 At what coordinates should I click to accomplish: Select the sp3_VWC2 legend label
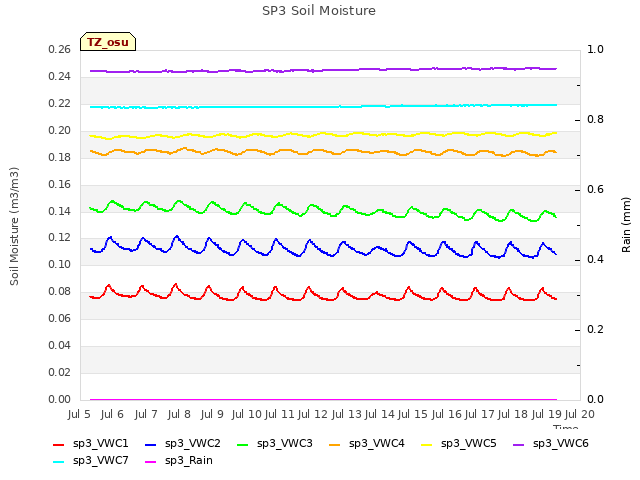click(x=193, y=443)
